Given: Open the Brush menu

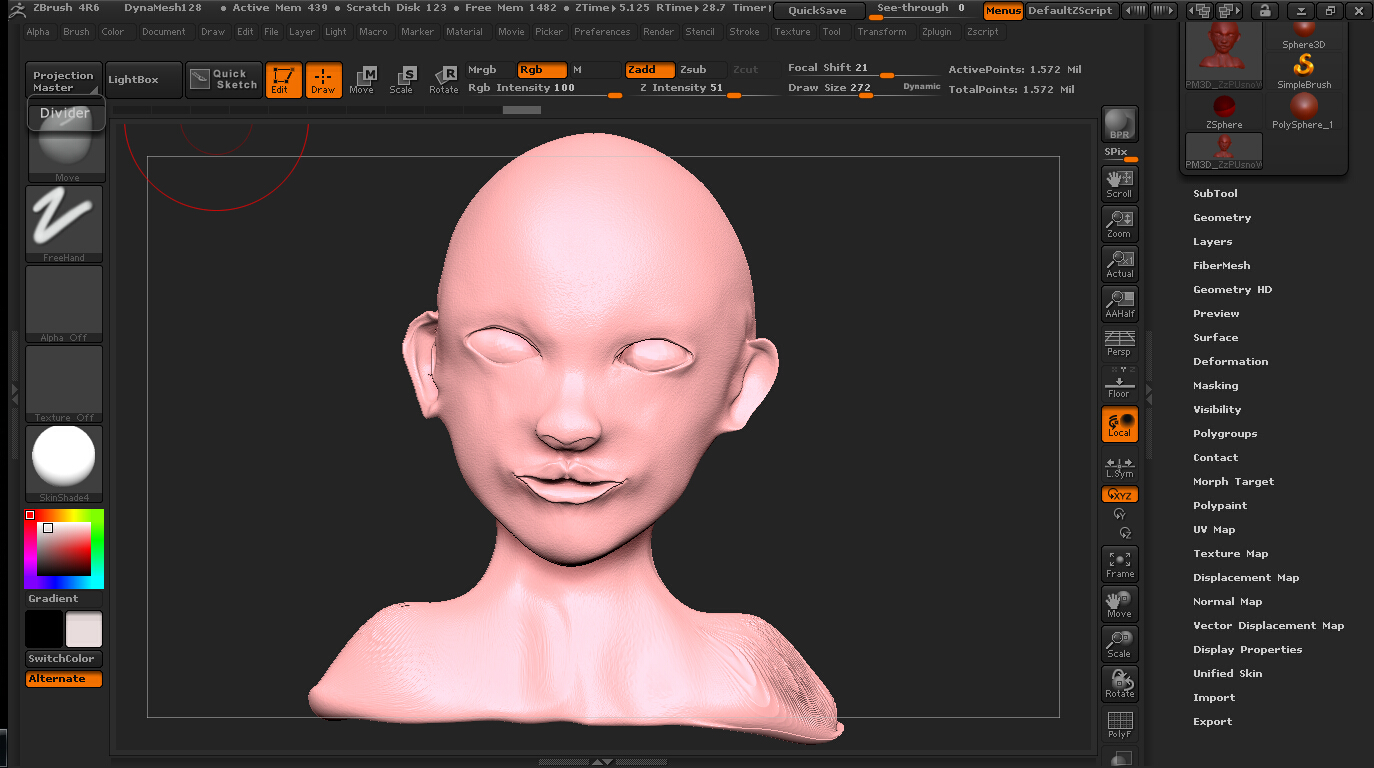Looking at the screenshot, I should (76, 32).
